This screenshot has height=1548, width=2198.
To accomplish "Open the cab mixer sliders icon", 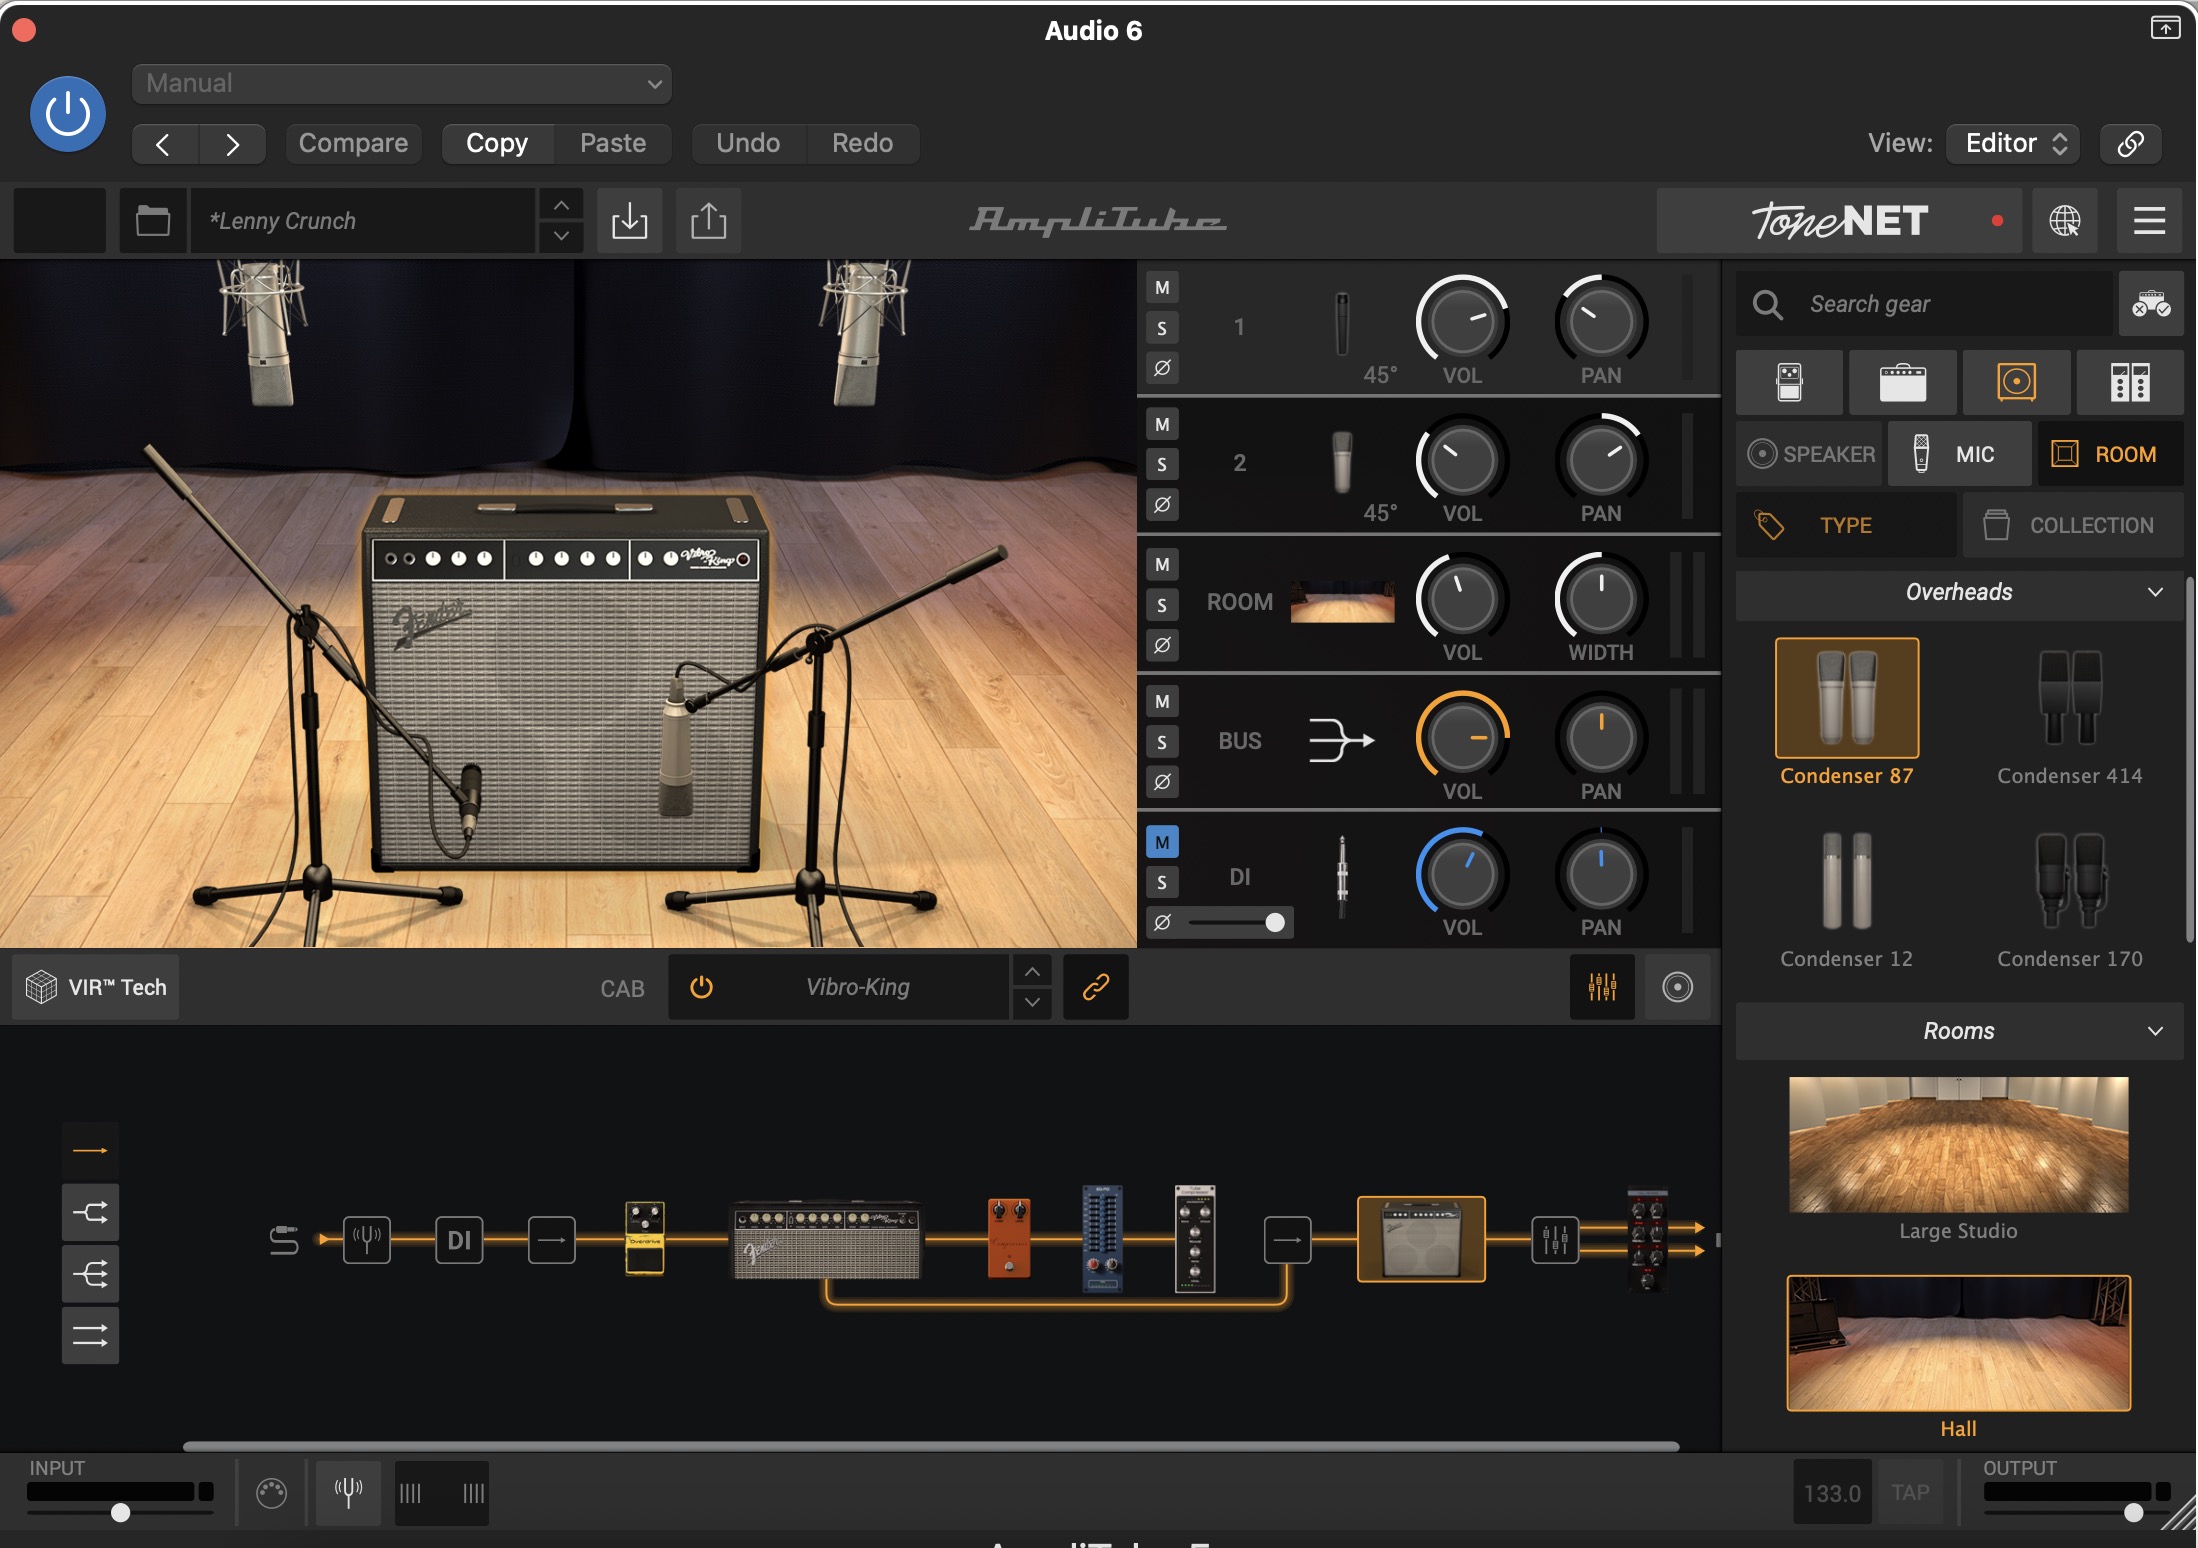I will coord(1602,987).
